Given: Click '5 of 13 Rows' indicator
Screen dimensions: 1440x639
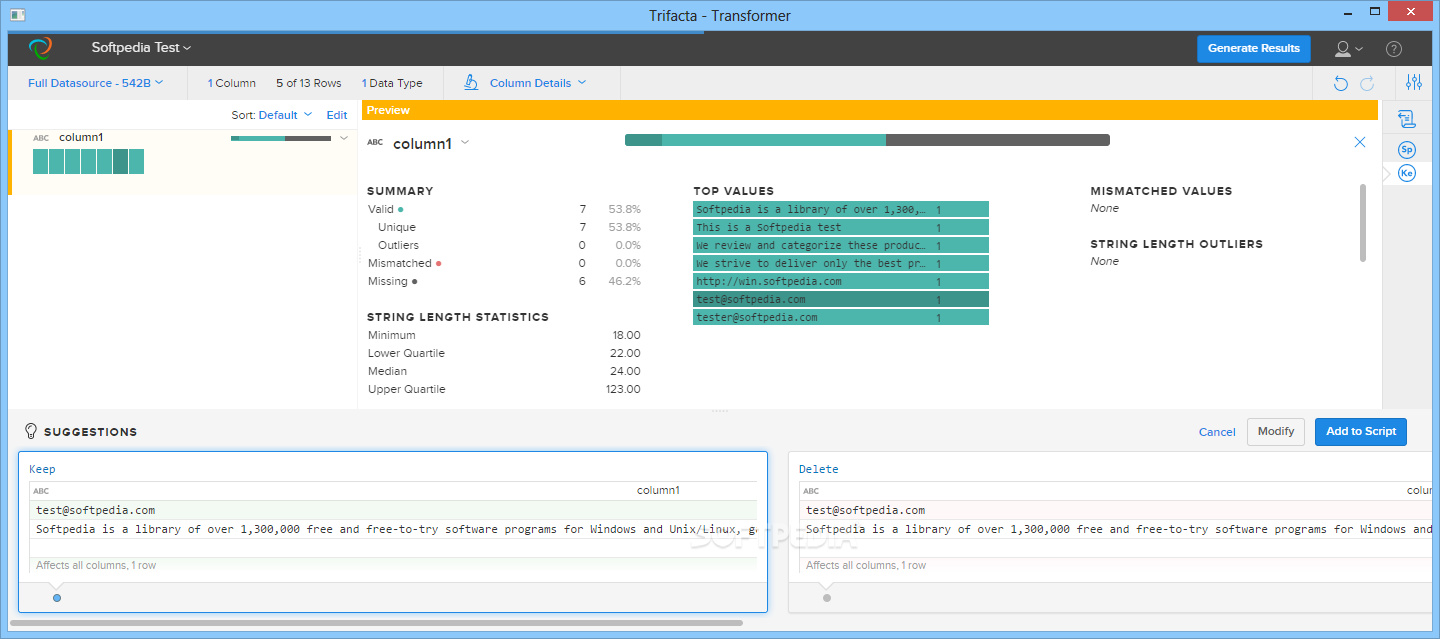Looking at the screenshot, I should (309, 83).
